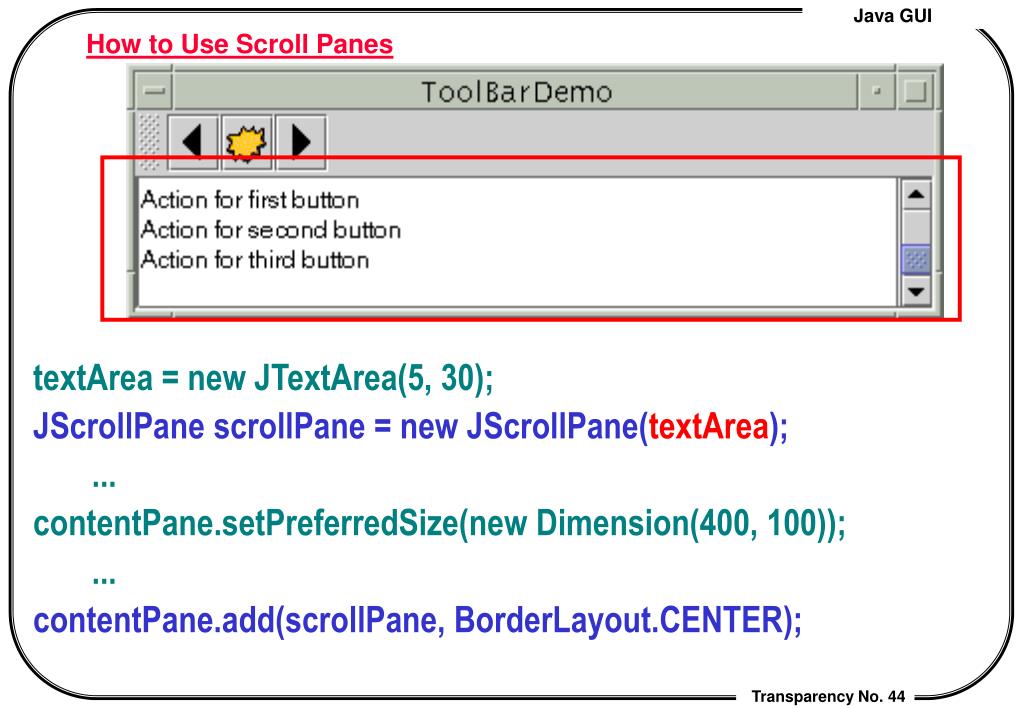Click the contentPane.add(scrollPane code line
Viewport: 1023px width, 708px height.
(x=418, y=620)
